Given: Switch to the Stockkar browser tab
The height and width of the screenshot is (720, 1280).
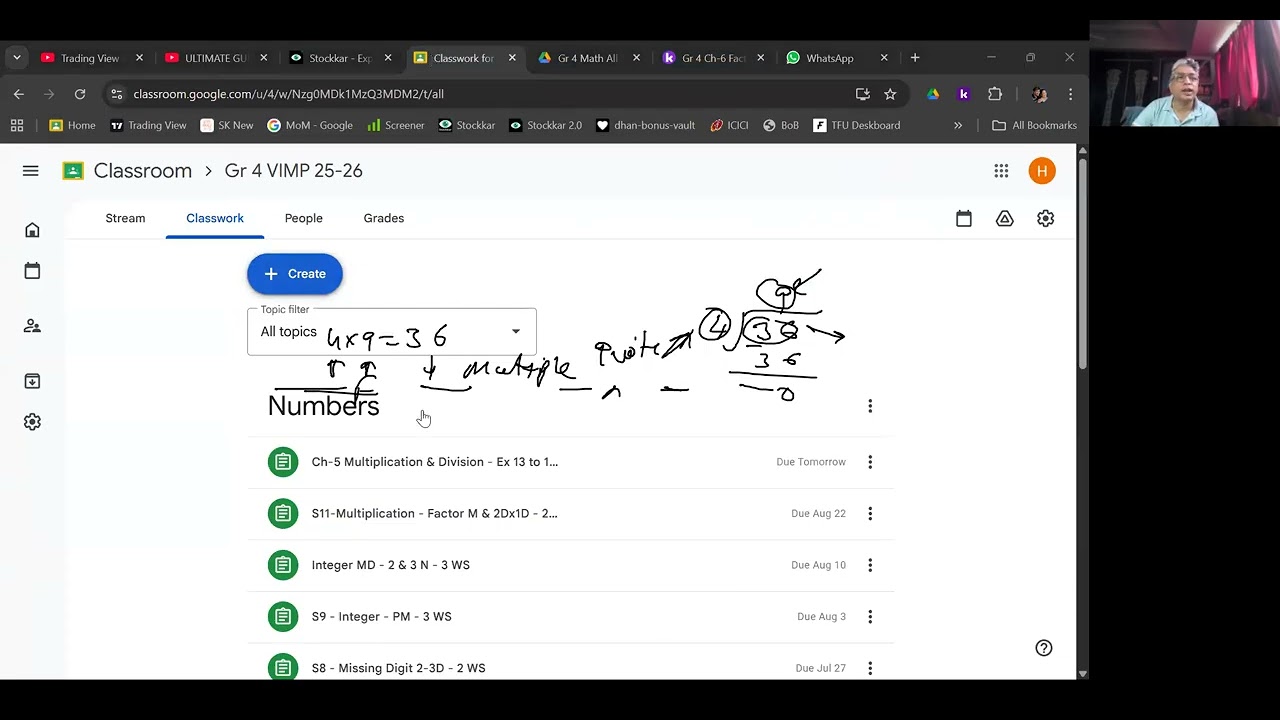Looking at the screenshot, I should [340, 58].
